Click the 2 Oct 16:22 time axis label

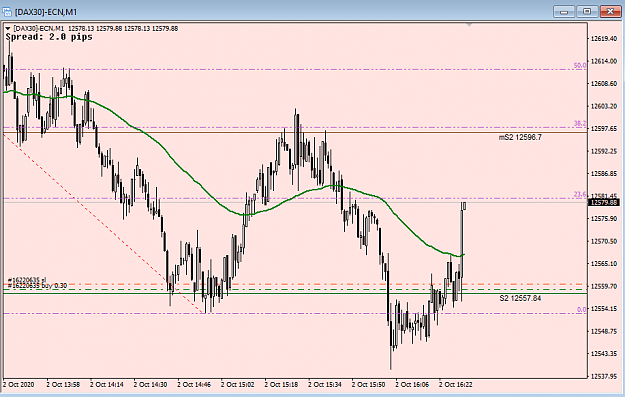tap(456, 385)
